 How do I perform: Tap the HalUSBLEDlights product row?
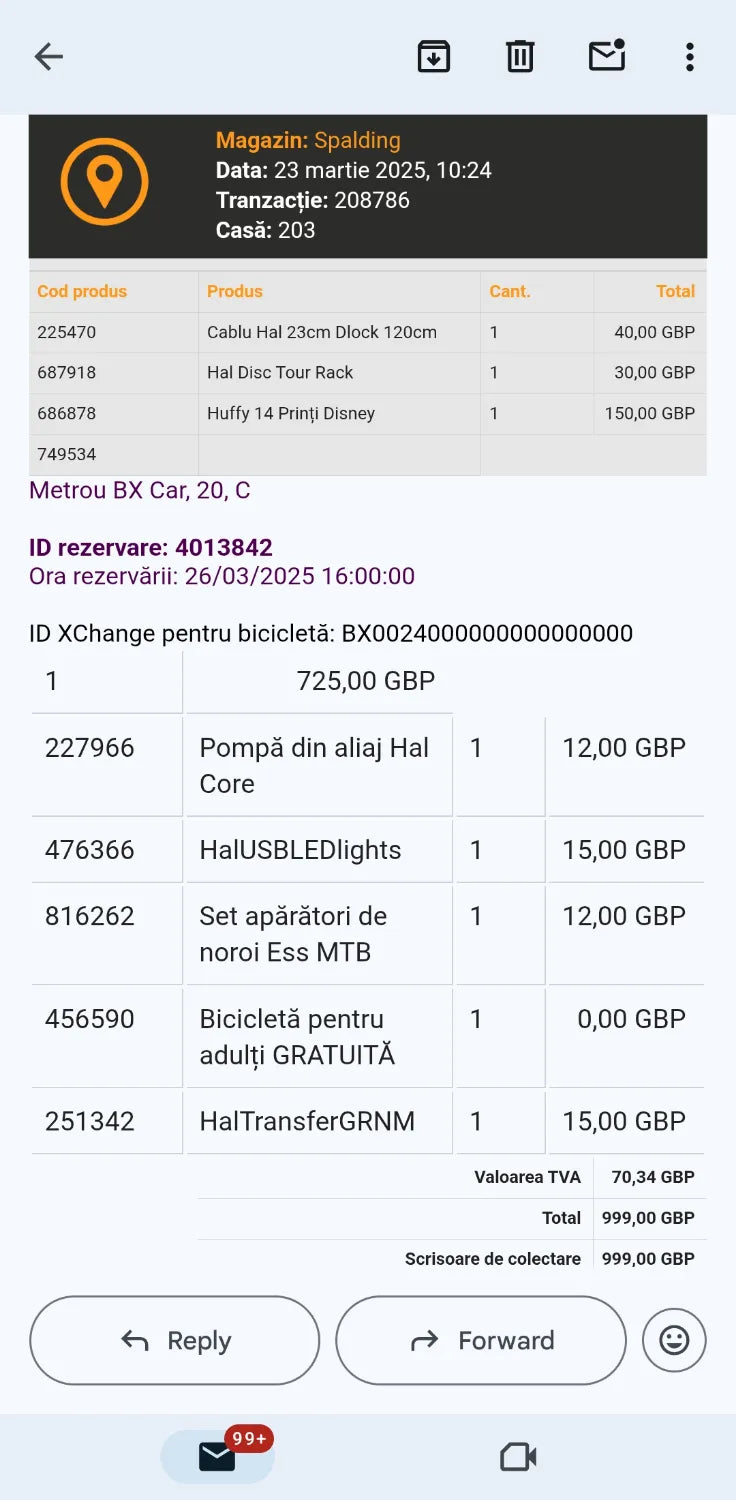coord(368,850)
